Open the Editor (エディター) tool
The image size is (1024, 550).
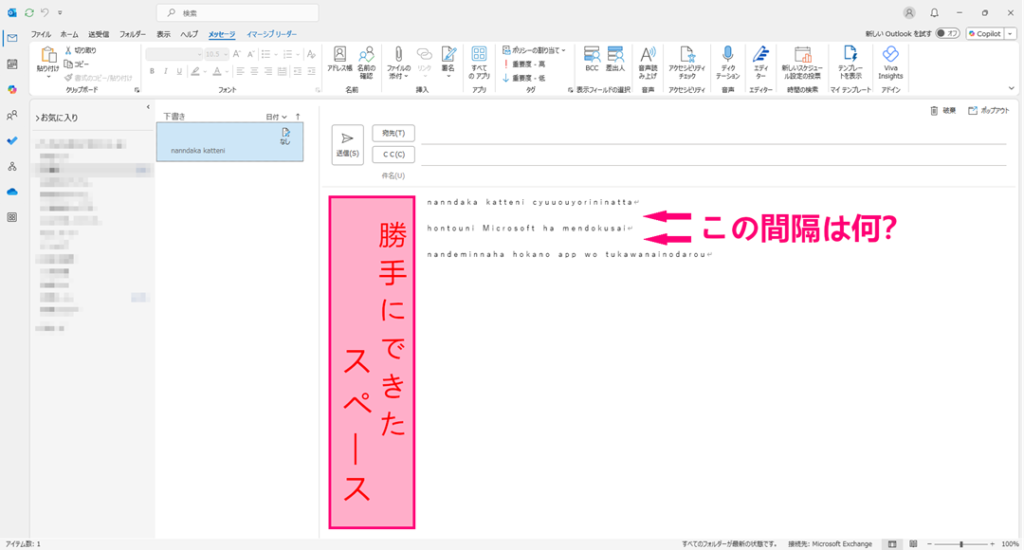[760, 60]
